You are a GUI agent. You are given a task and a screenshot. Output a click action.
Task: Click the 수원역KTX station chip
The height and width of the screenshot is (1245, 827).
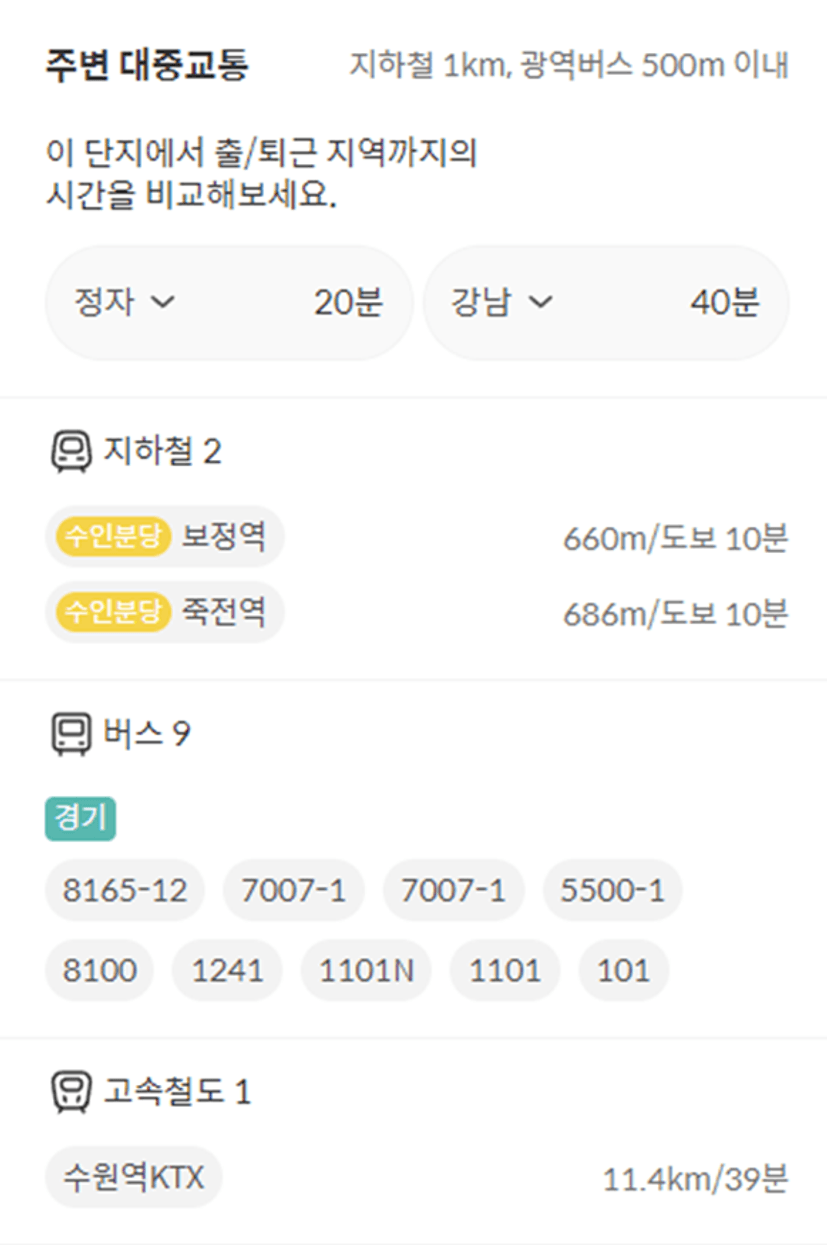tap(133, 1177)
